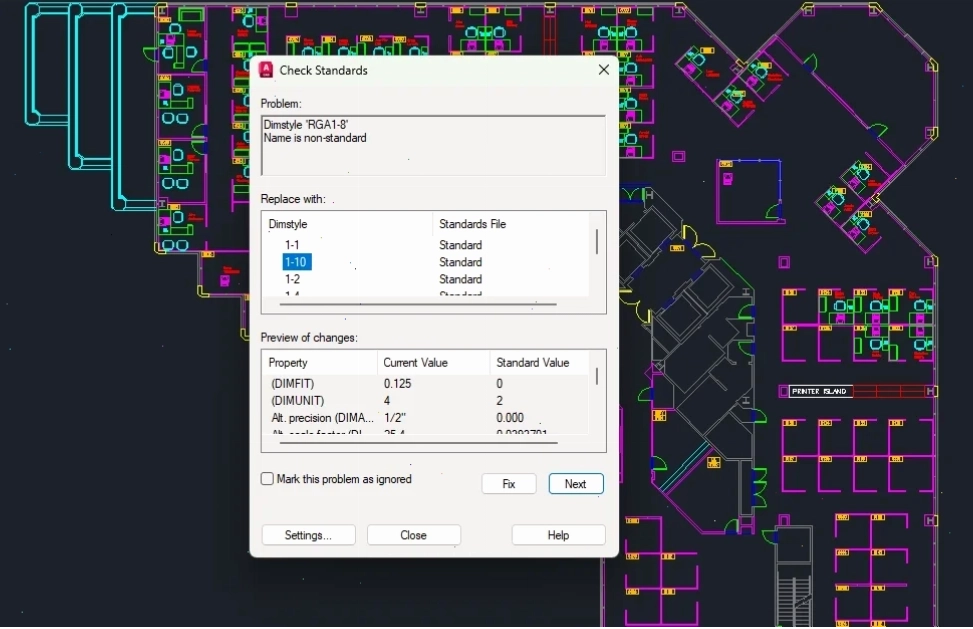The height and width of the screenshot is (629, 973).
Task: Click the Next button
Action: 576,484
